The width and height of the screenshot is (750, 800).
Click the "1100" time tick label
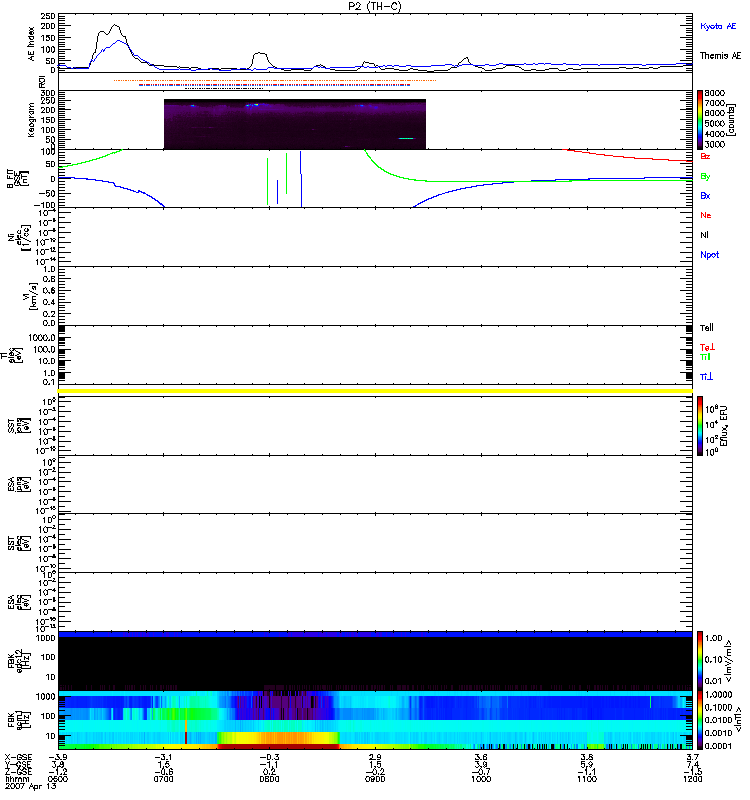pyautogui.click(x=587, y=779)
